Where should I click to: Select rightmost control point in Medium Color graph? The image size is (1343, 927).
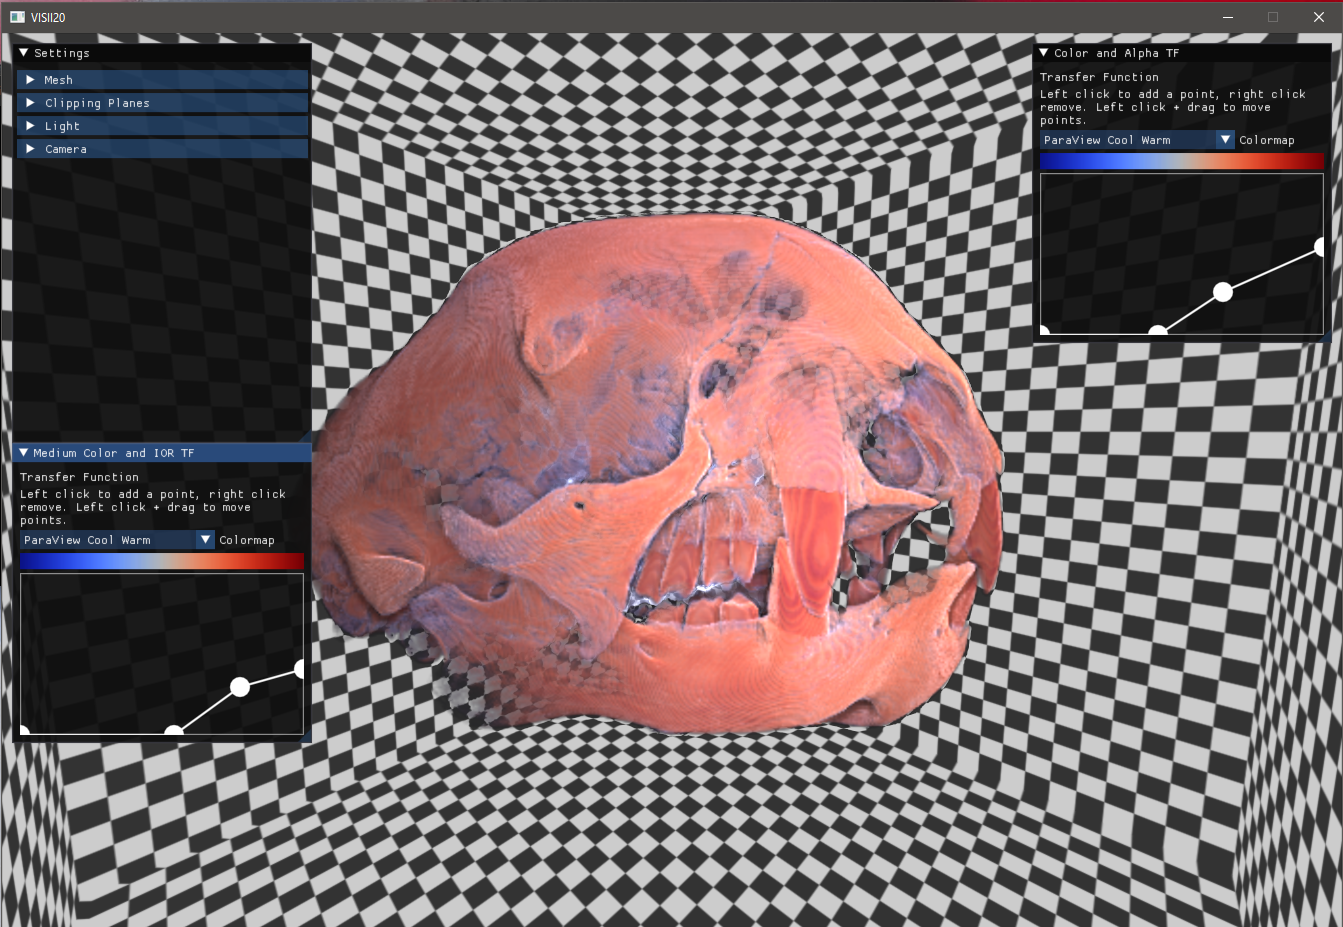300,669
